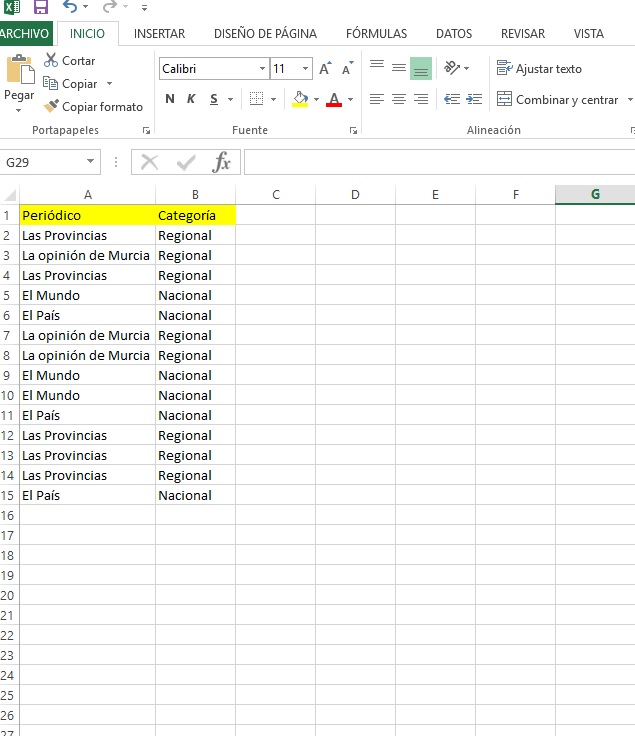This screenshot has width=635, height=736.
Task: Open the undo history dropdown arrow
Action: coord(85,7)
